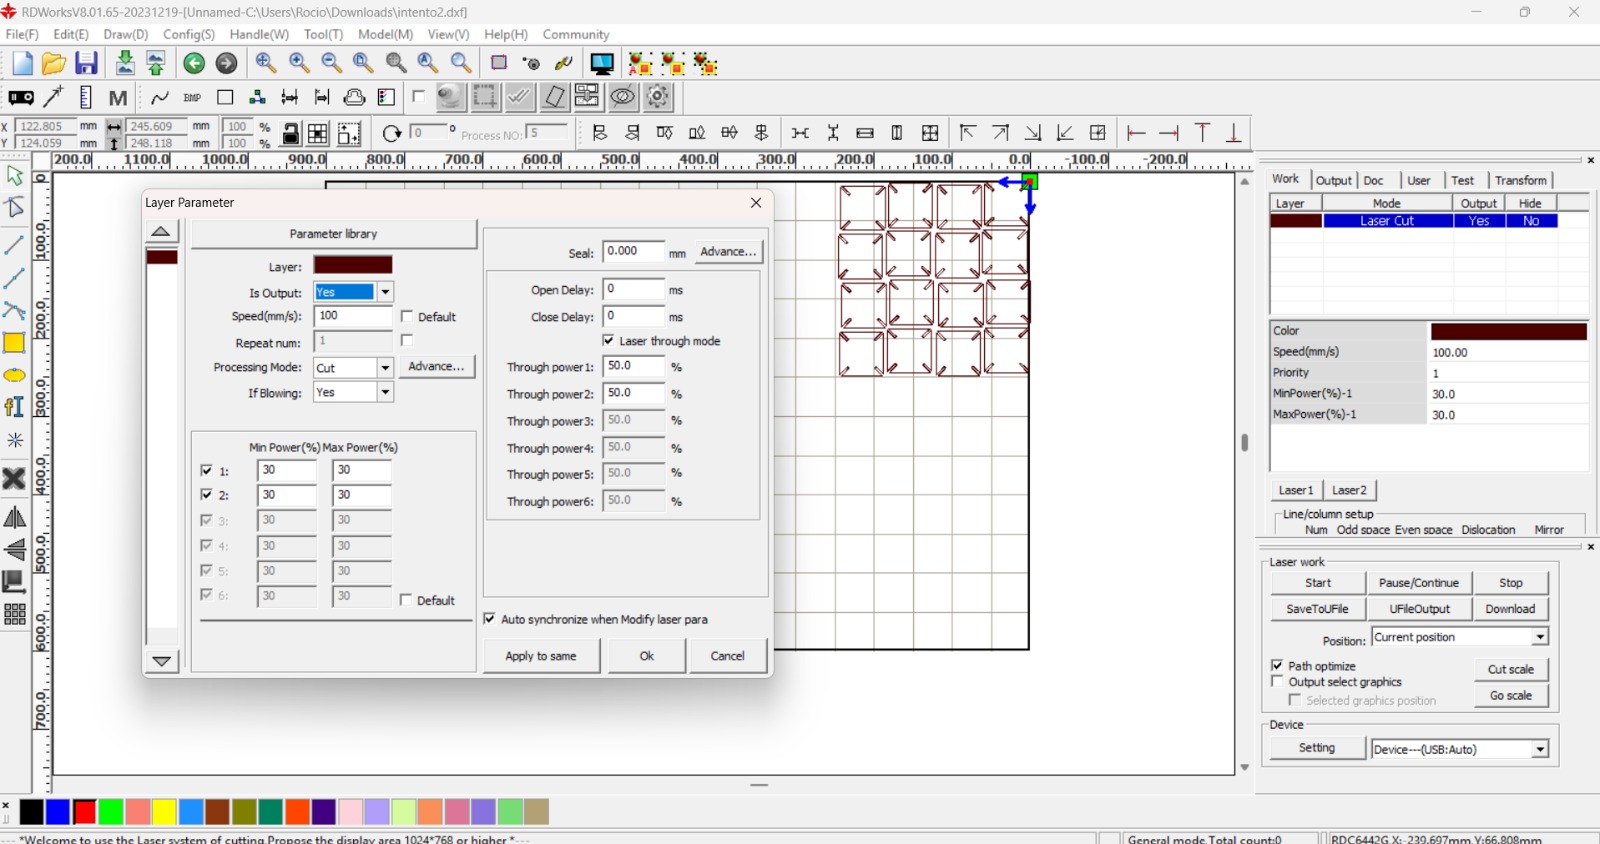Open the Is Output dropdown
1600x844 pixels.
[385, 292]
